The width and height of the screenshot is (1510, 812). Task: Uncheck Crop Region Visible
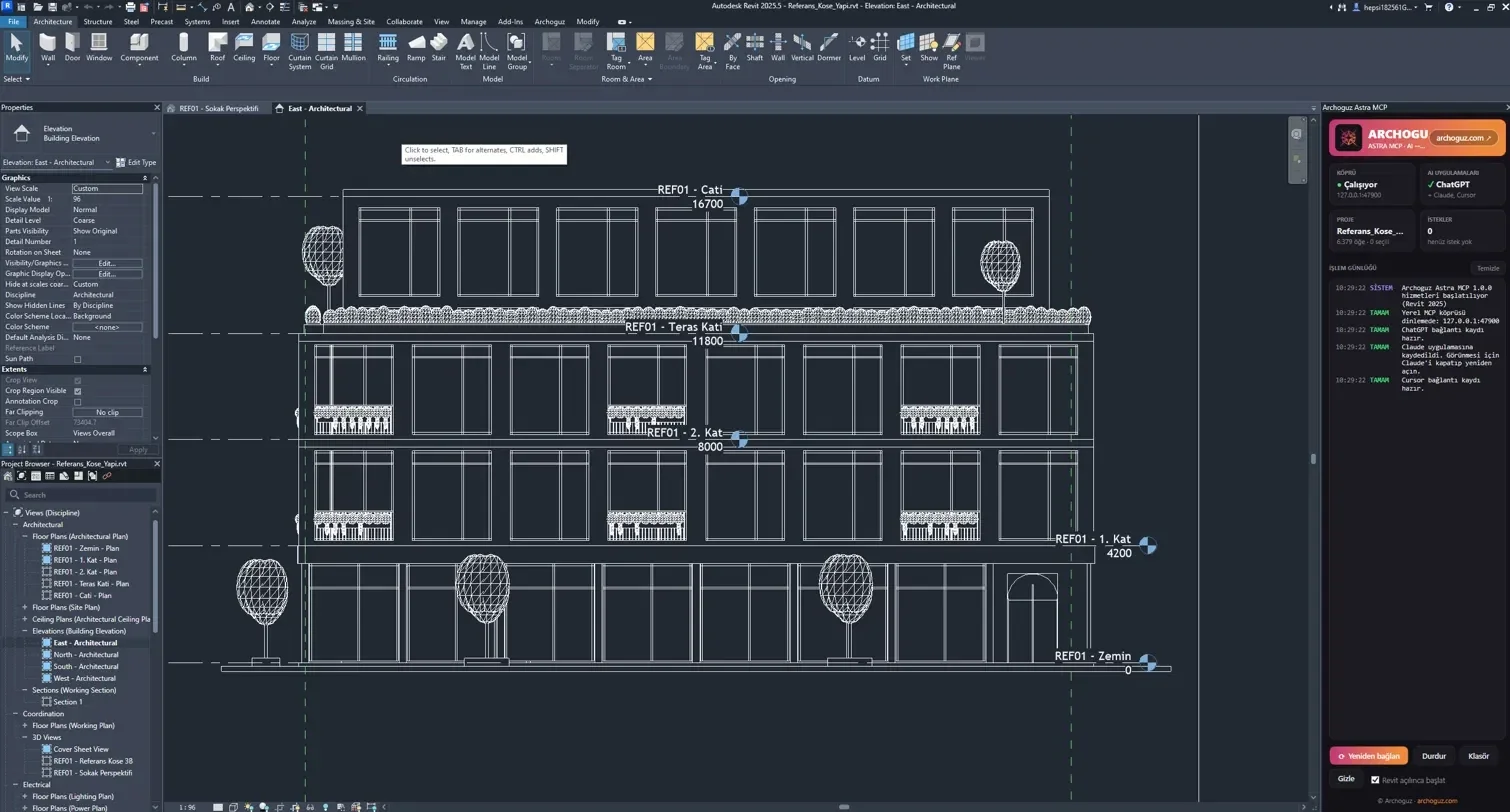click(78, 391)
